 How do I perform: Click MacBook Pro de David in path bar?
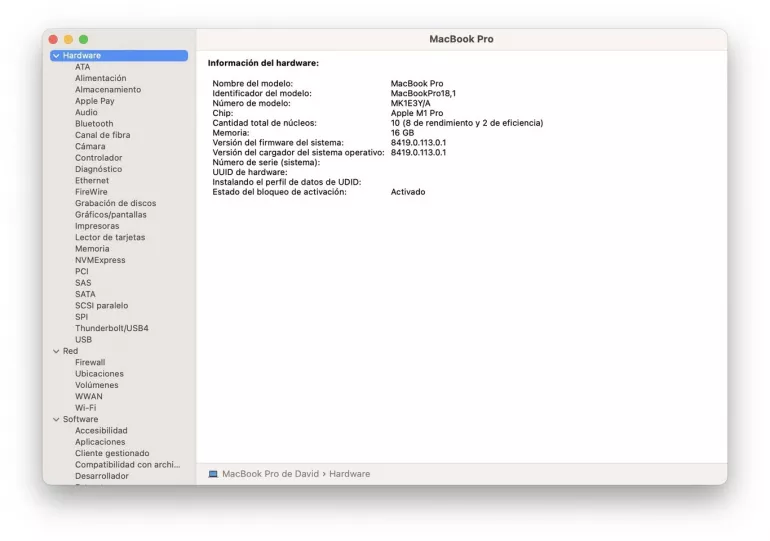(271, 474)
